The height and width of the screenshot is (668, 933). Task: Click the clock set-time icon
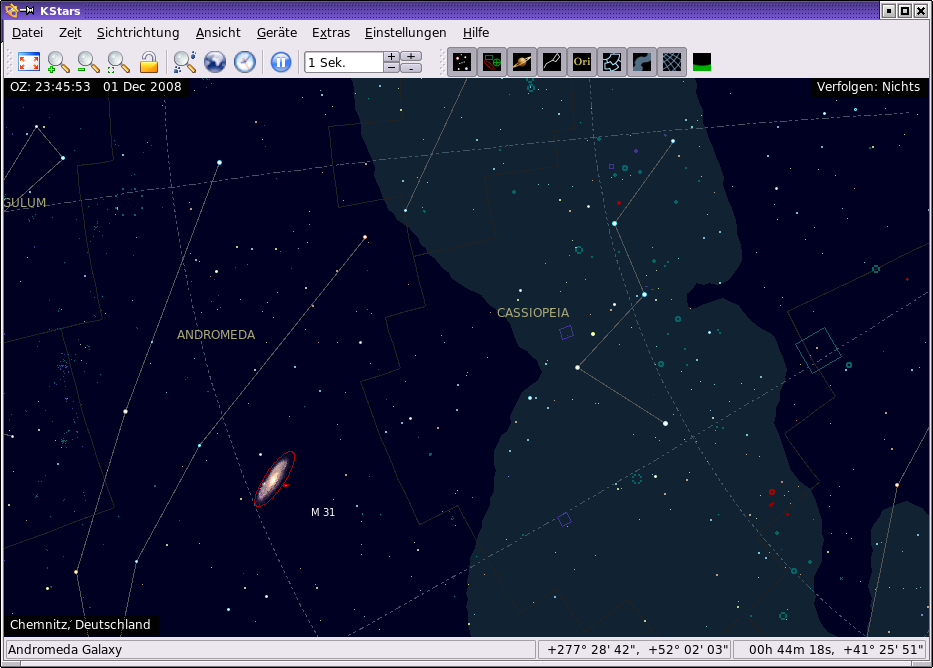pyautogui.click(x=245, y=62)
